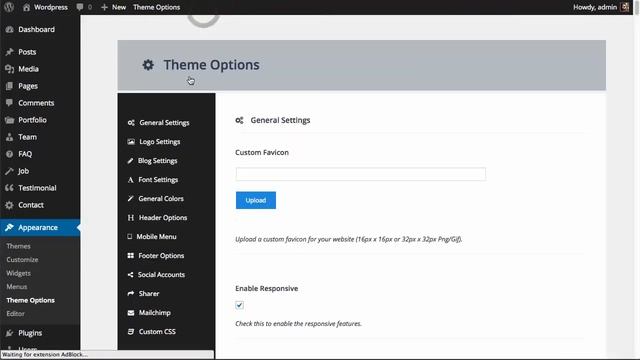Click the Posts pushpin icon
Viewport: 640px width, 360px height.
[9, 52]
